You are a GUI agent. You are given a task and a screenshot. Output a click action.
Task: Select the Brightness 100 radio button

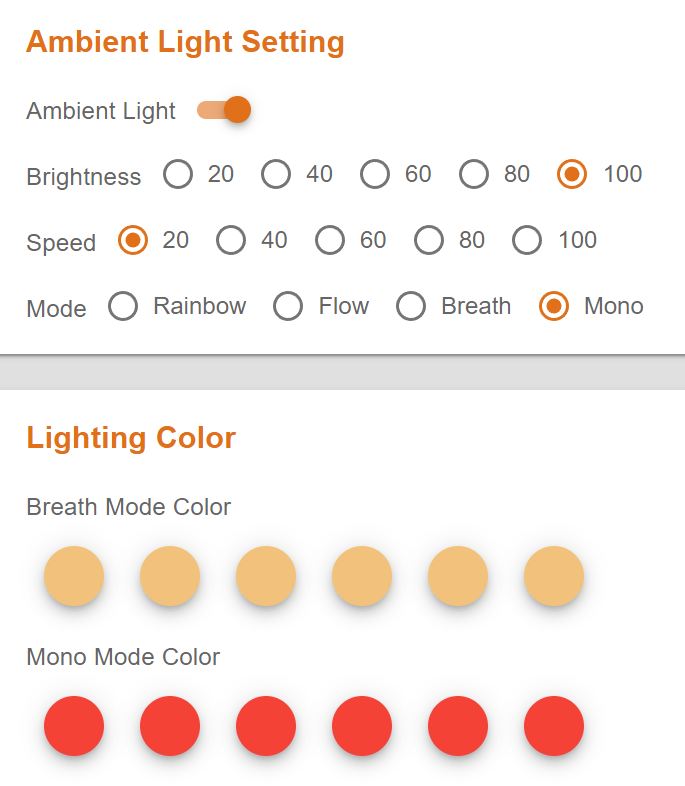tap(573, 175)
